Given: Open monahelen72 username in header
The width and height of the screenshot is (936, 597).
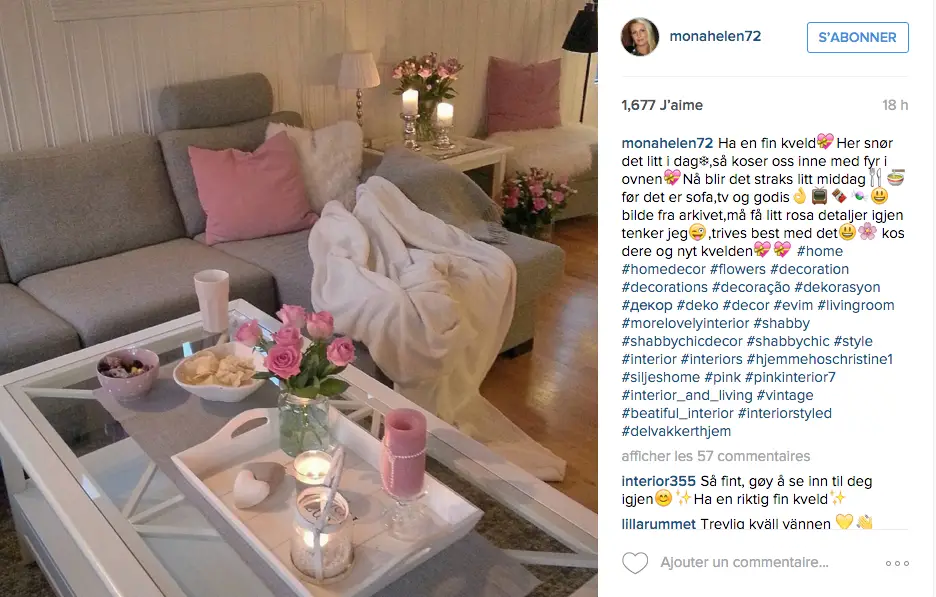Looking at the screenshot, I should pos(715,36).
